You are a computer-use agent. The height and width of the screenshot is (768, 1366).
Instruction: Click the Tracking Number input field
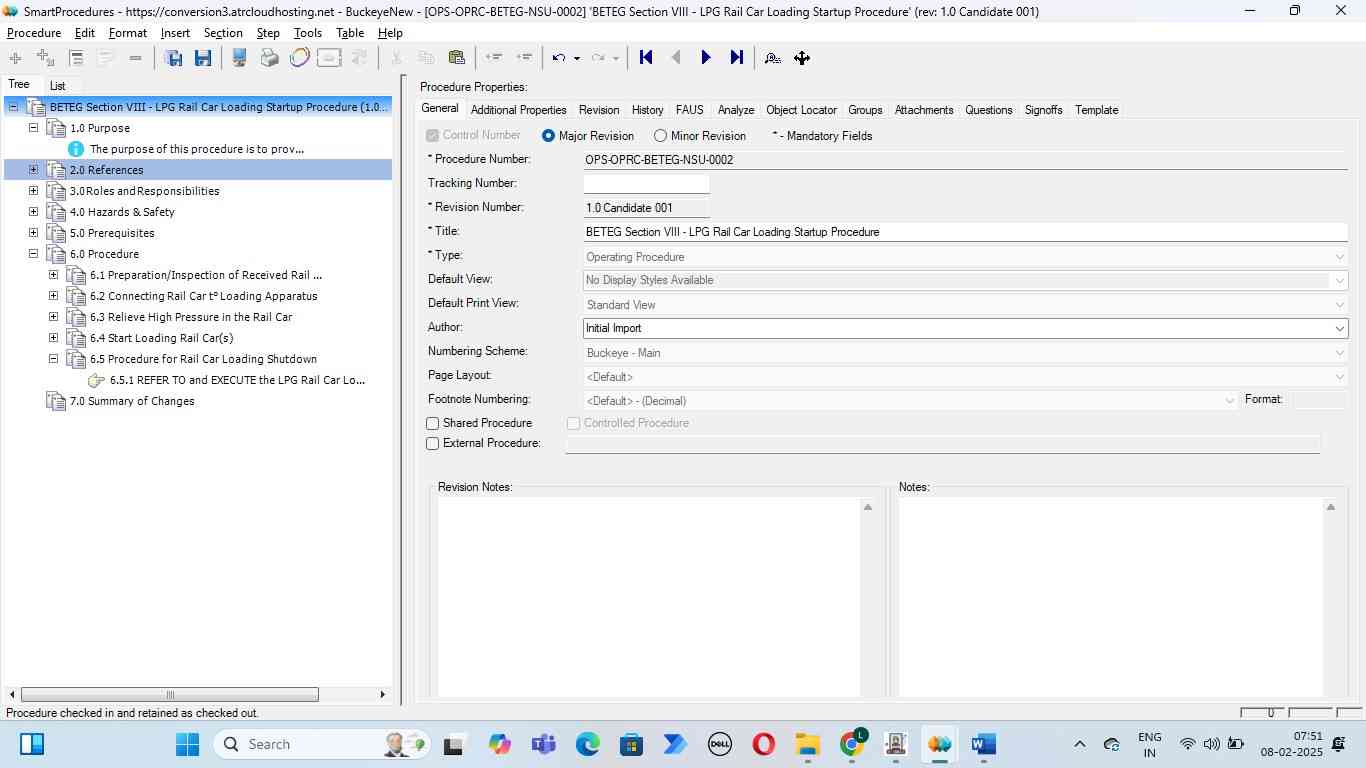(646, 184)
